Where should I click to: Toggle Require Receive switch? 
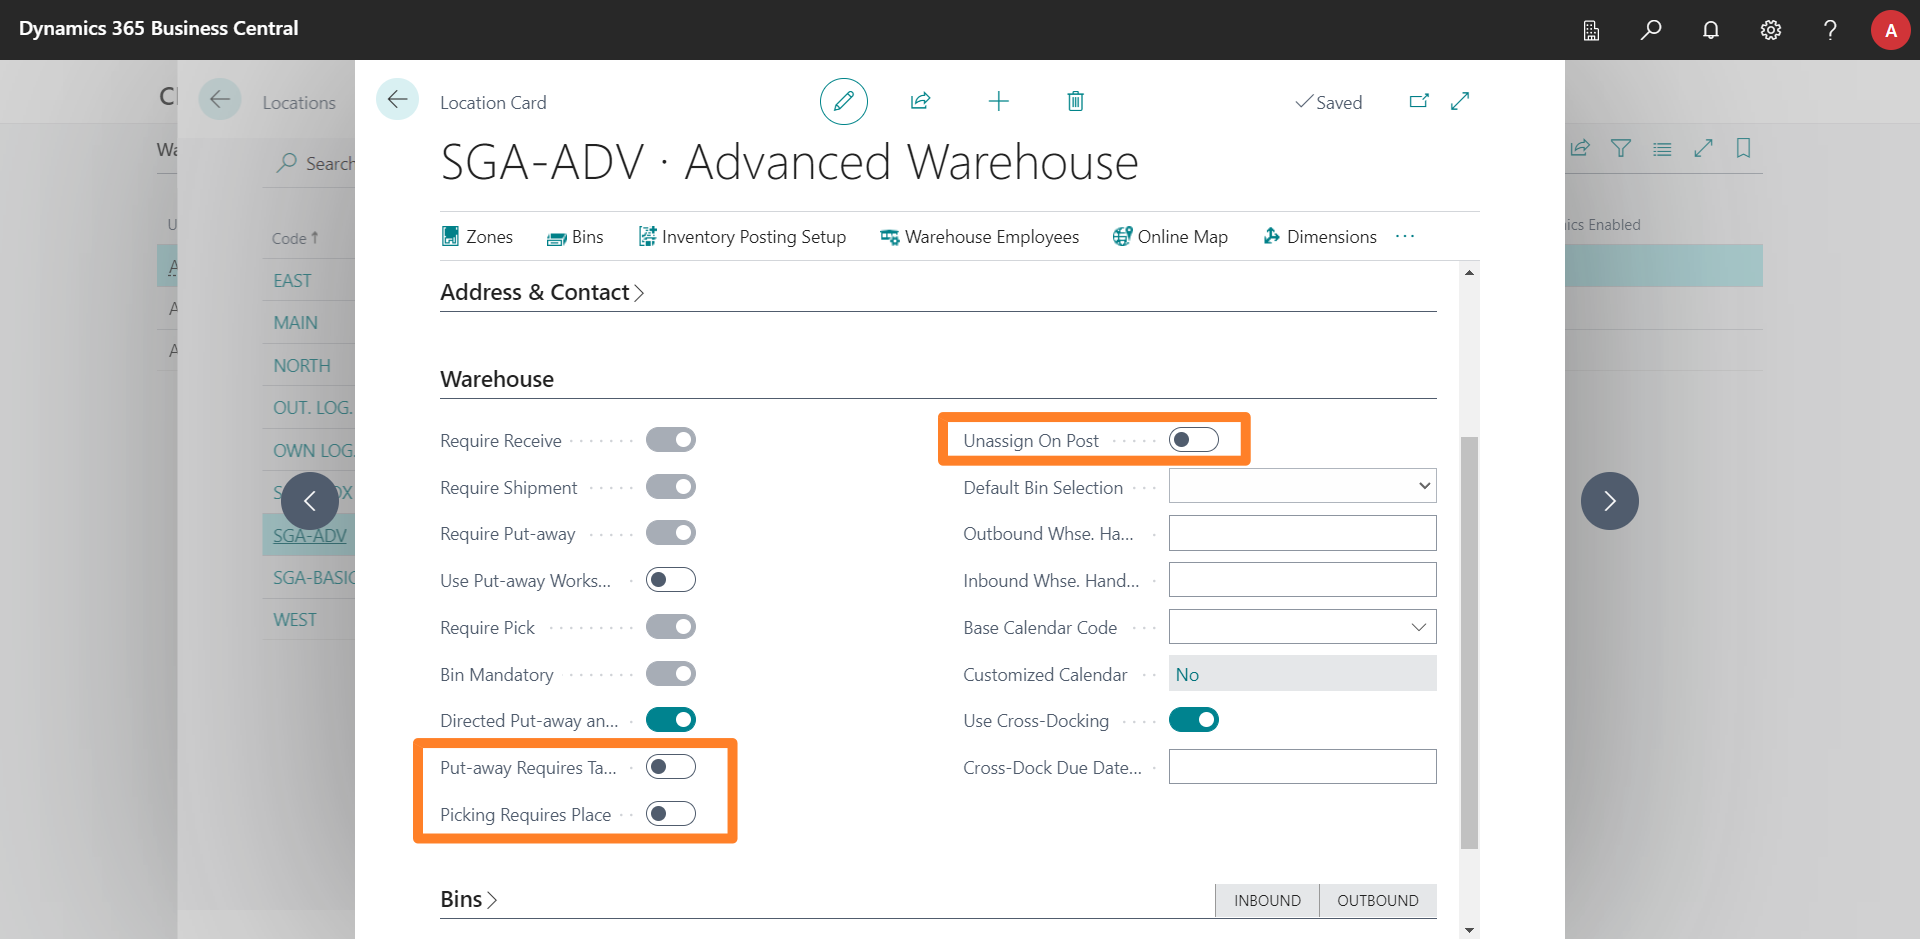coord(671,440)
